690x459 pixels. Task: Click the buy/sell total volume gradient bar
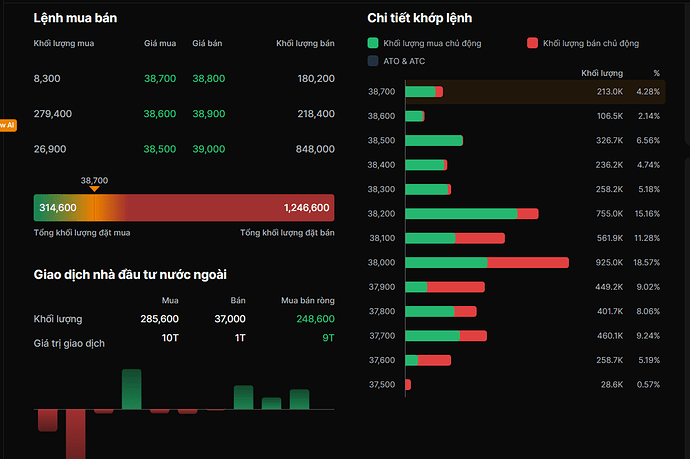[x=184, y=208]
